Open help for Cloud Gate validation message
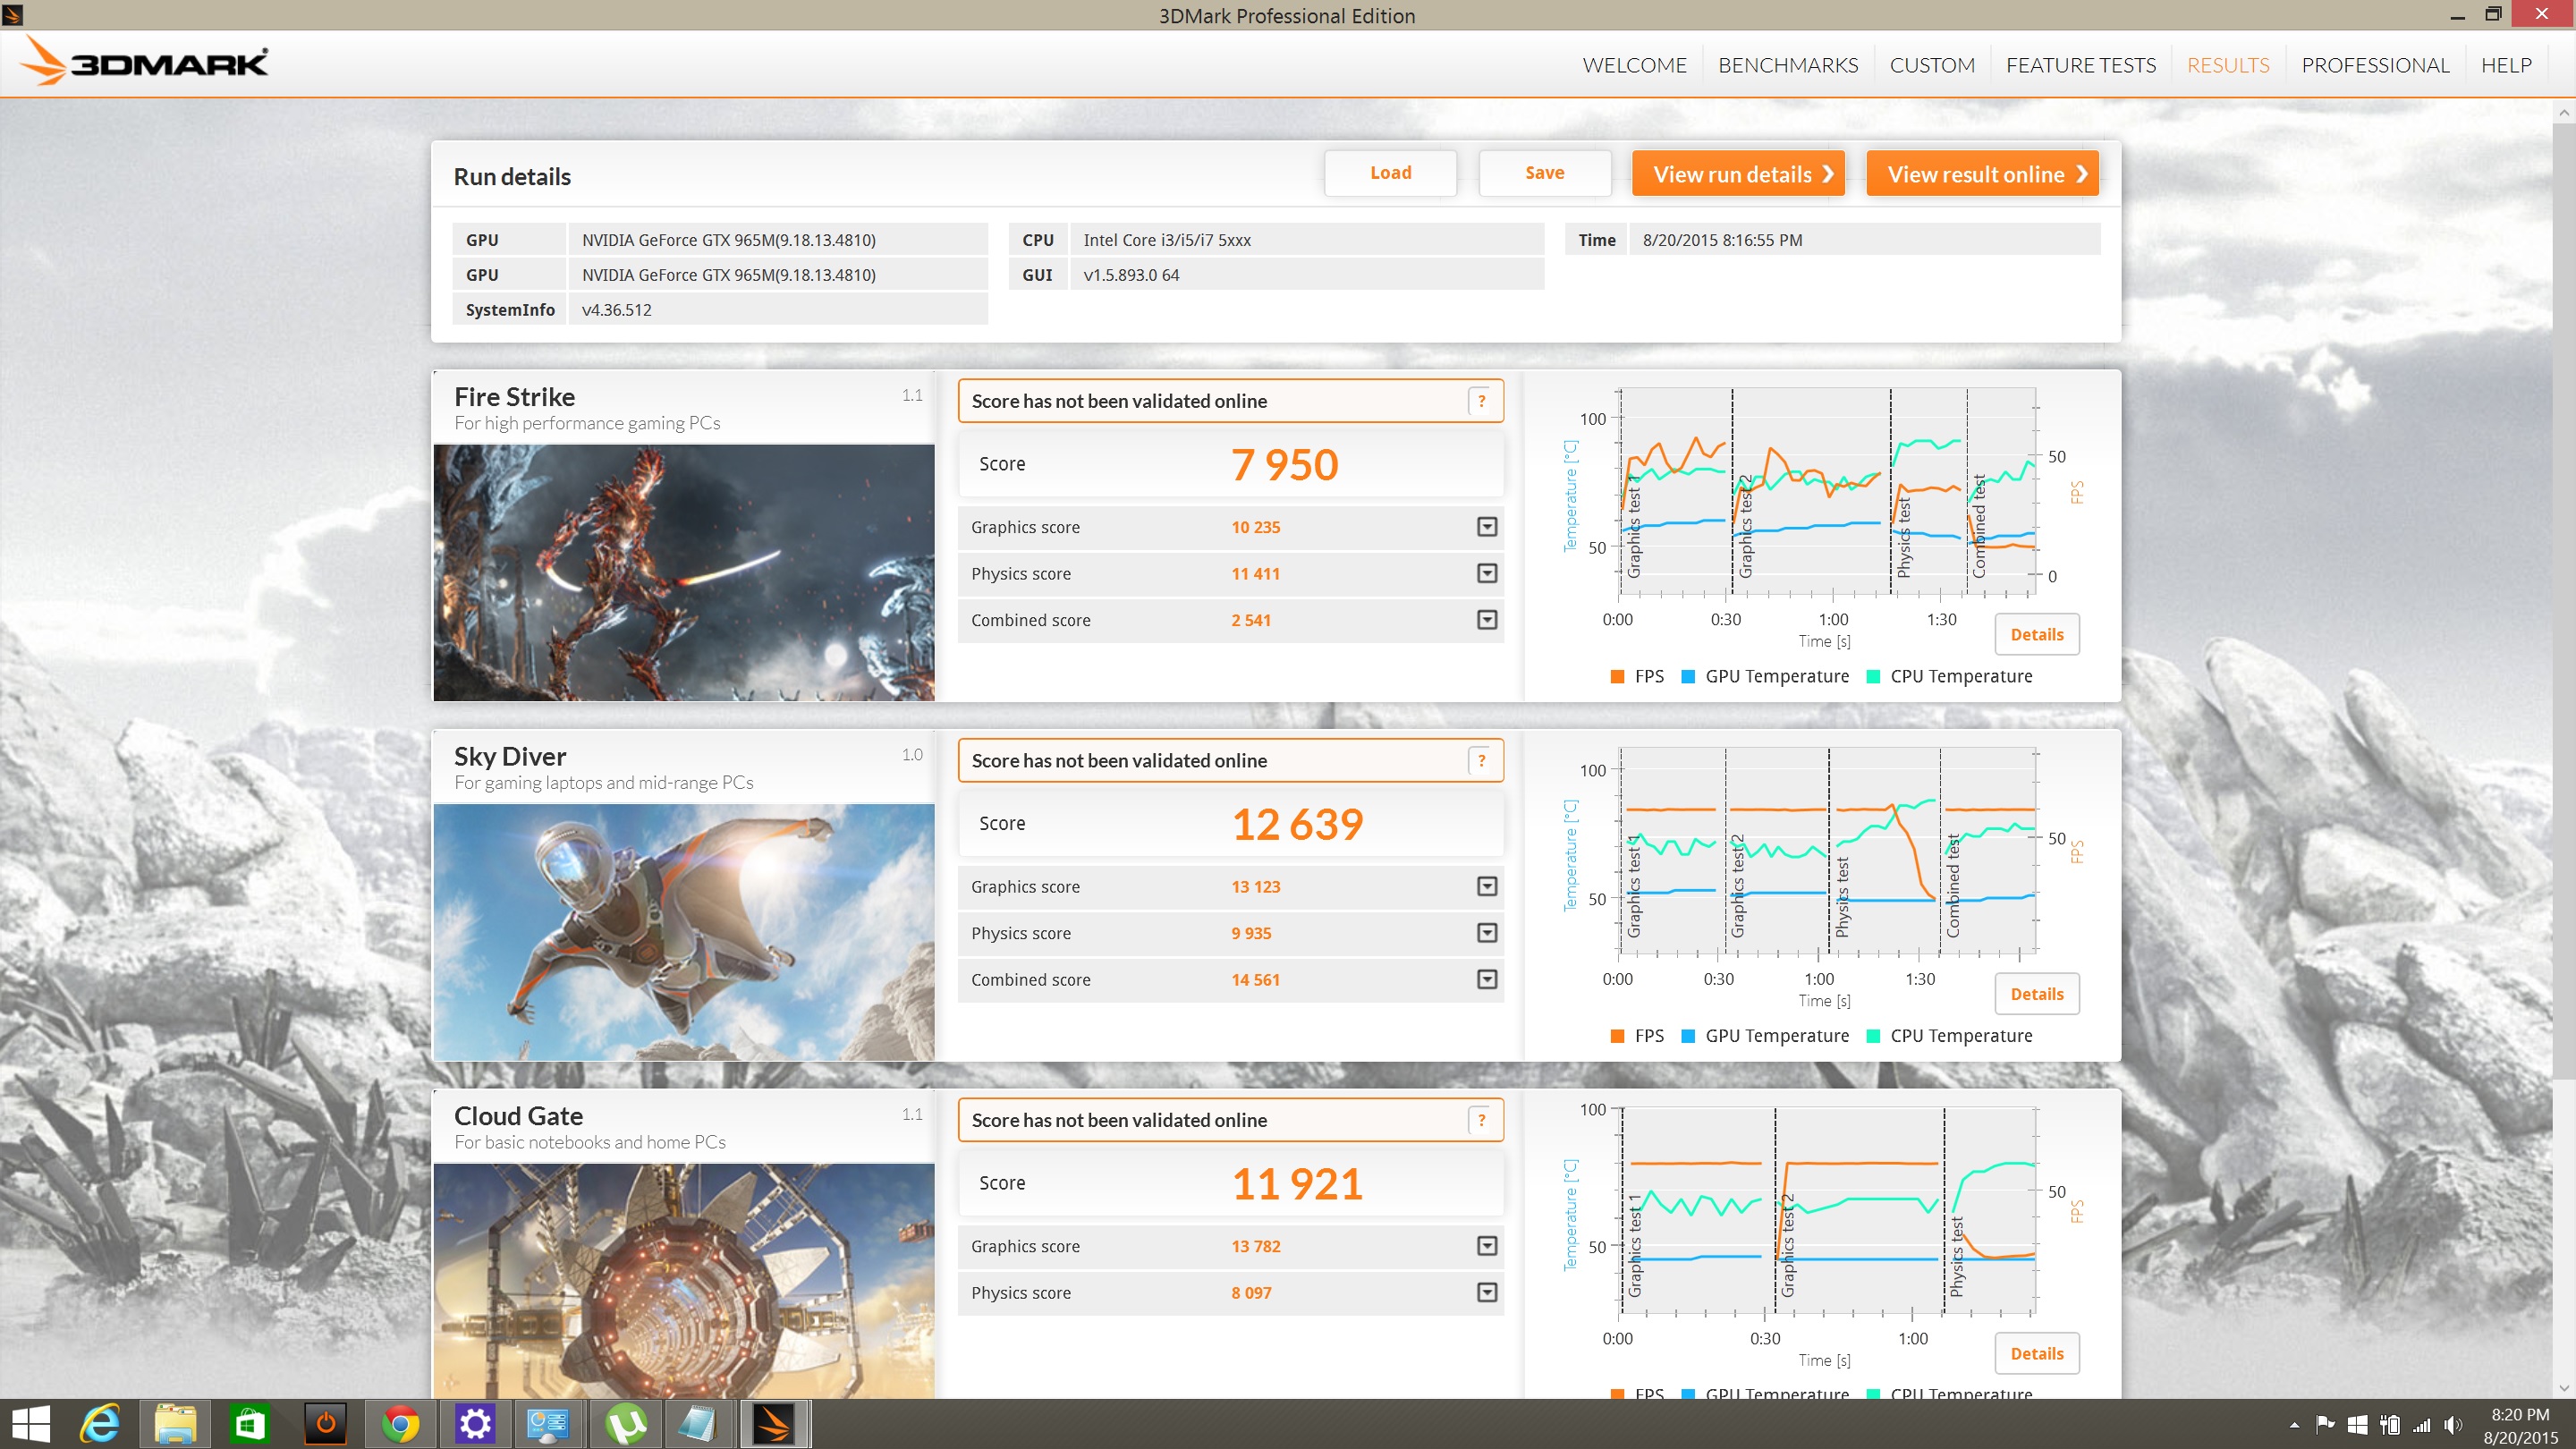Image resolution: width=2576 pixels, height=1449 pixels. pos(1481,1120)
